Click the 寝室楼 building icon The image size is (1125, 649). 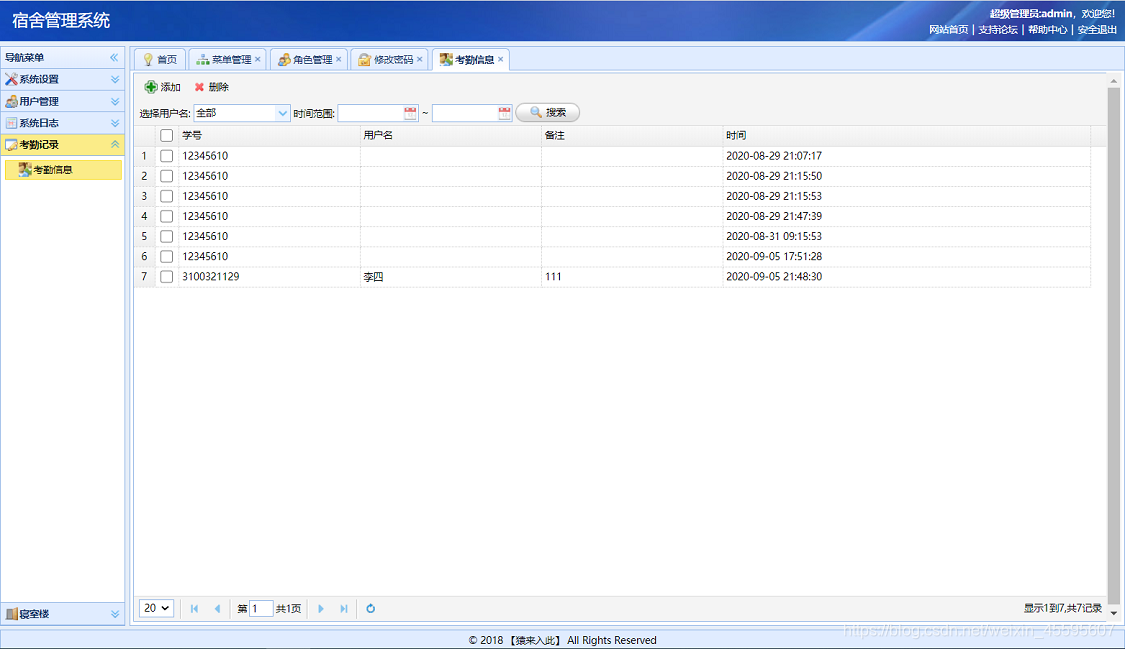11,614
